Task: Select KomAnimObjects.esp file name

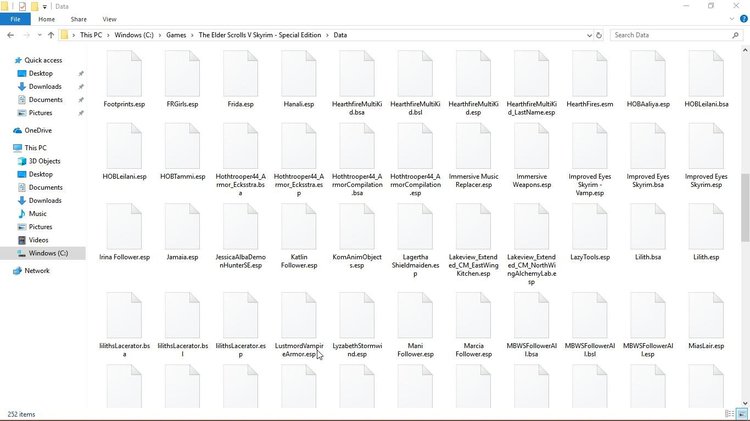Action: pos(357,261)
